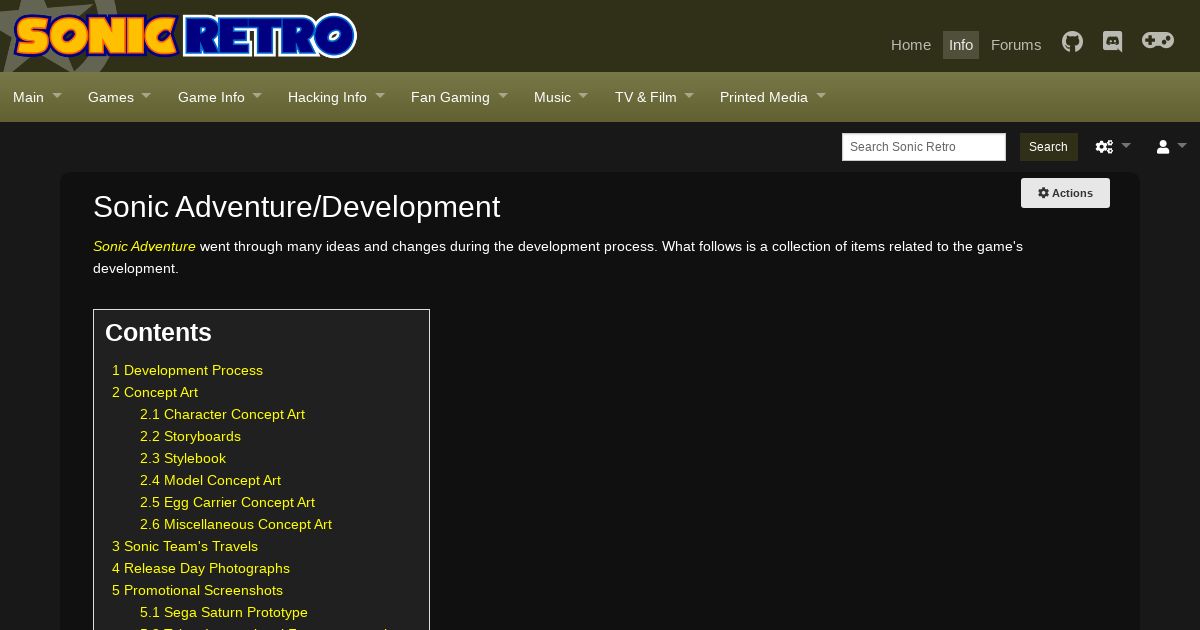
Task: Open the gears settings icon menu
Action: [1113, 146]
